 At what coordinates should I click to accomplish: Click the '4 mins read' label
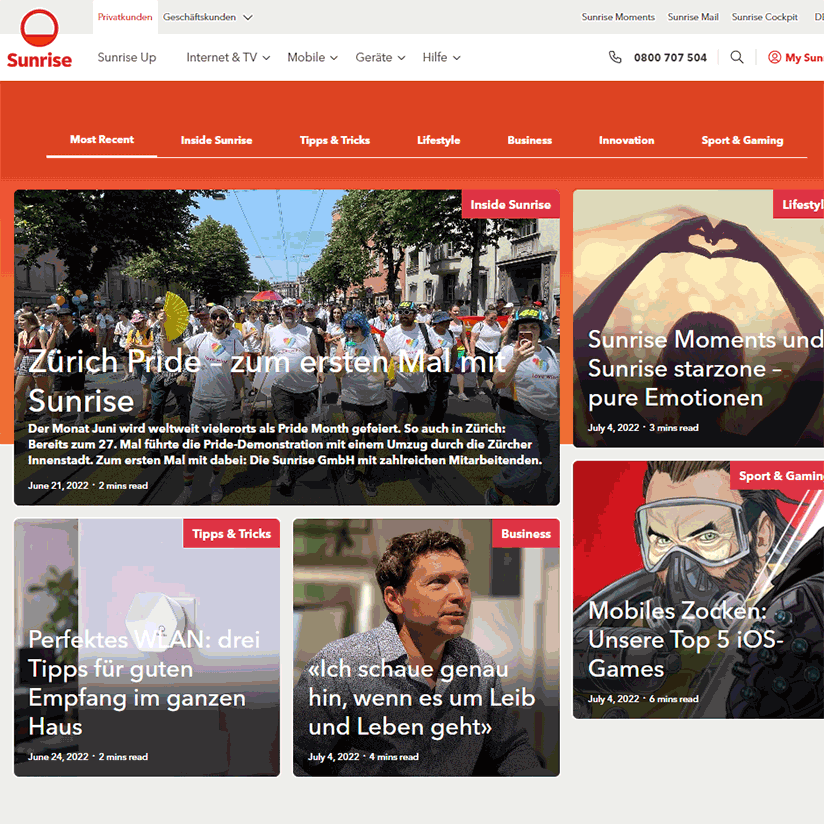(394, 757)
